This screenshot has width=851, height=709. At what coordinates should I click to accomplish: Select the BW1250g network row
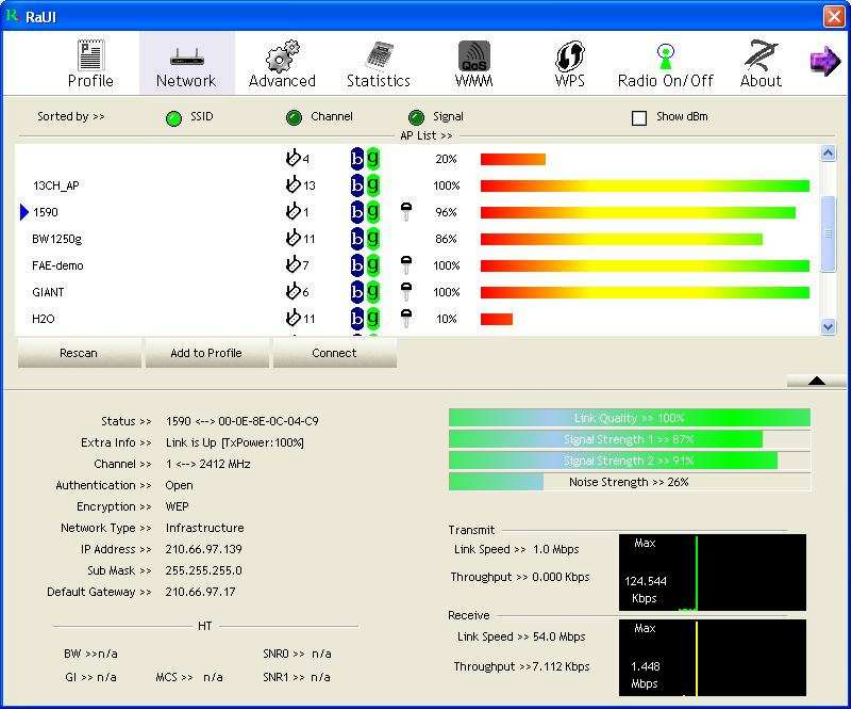point(417,238)
